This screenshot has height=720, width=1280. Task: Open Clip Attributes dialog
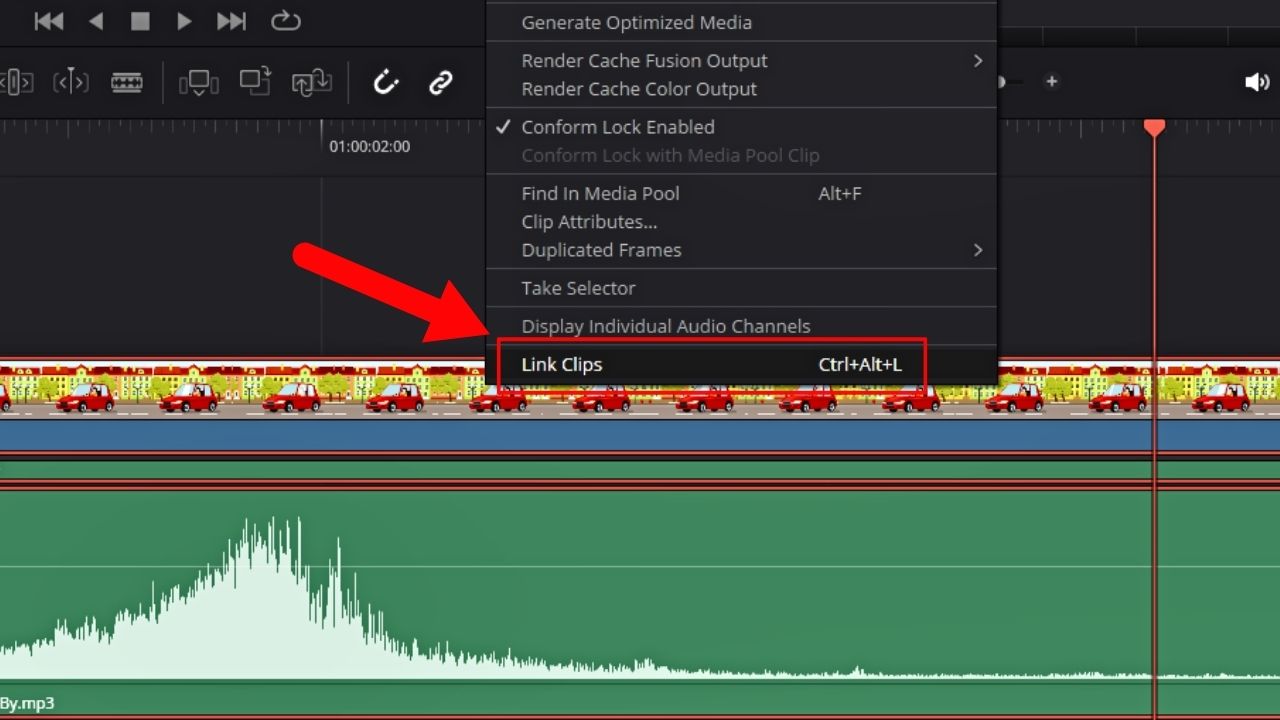pyautogui.click(x=589, y=222)
